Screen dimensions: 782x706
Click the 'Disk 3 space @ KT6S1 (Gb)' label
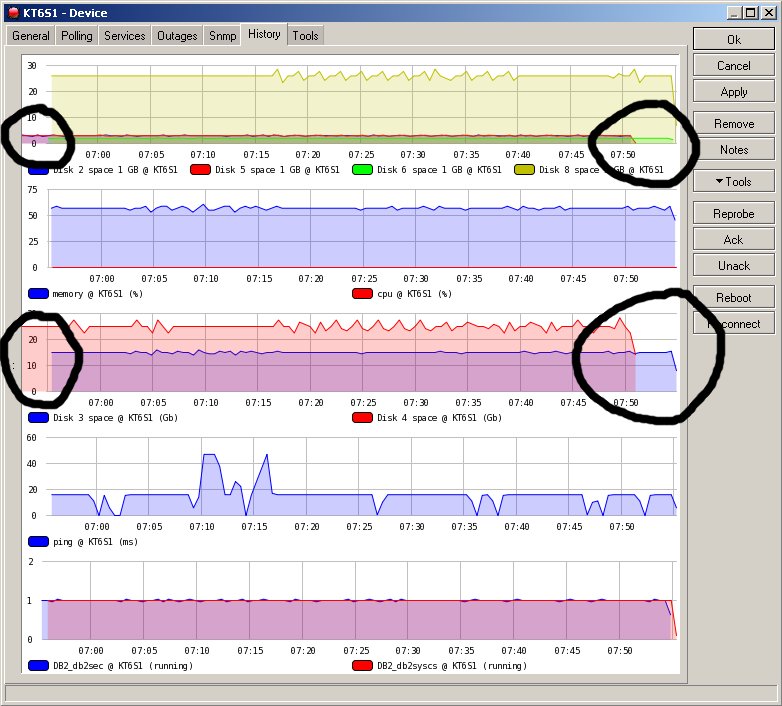coord(115,417)
